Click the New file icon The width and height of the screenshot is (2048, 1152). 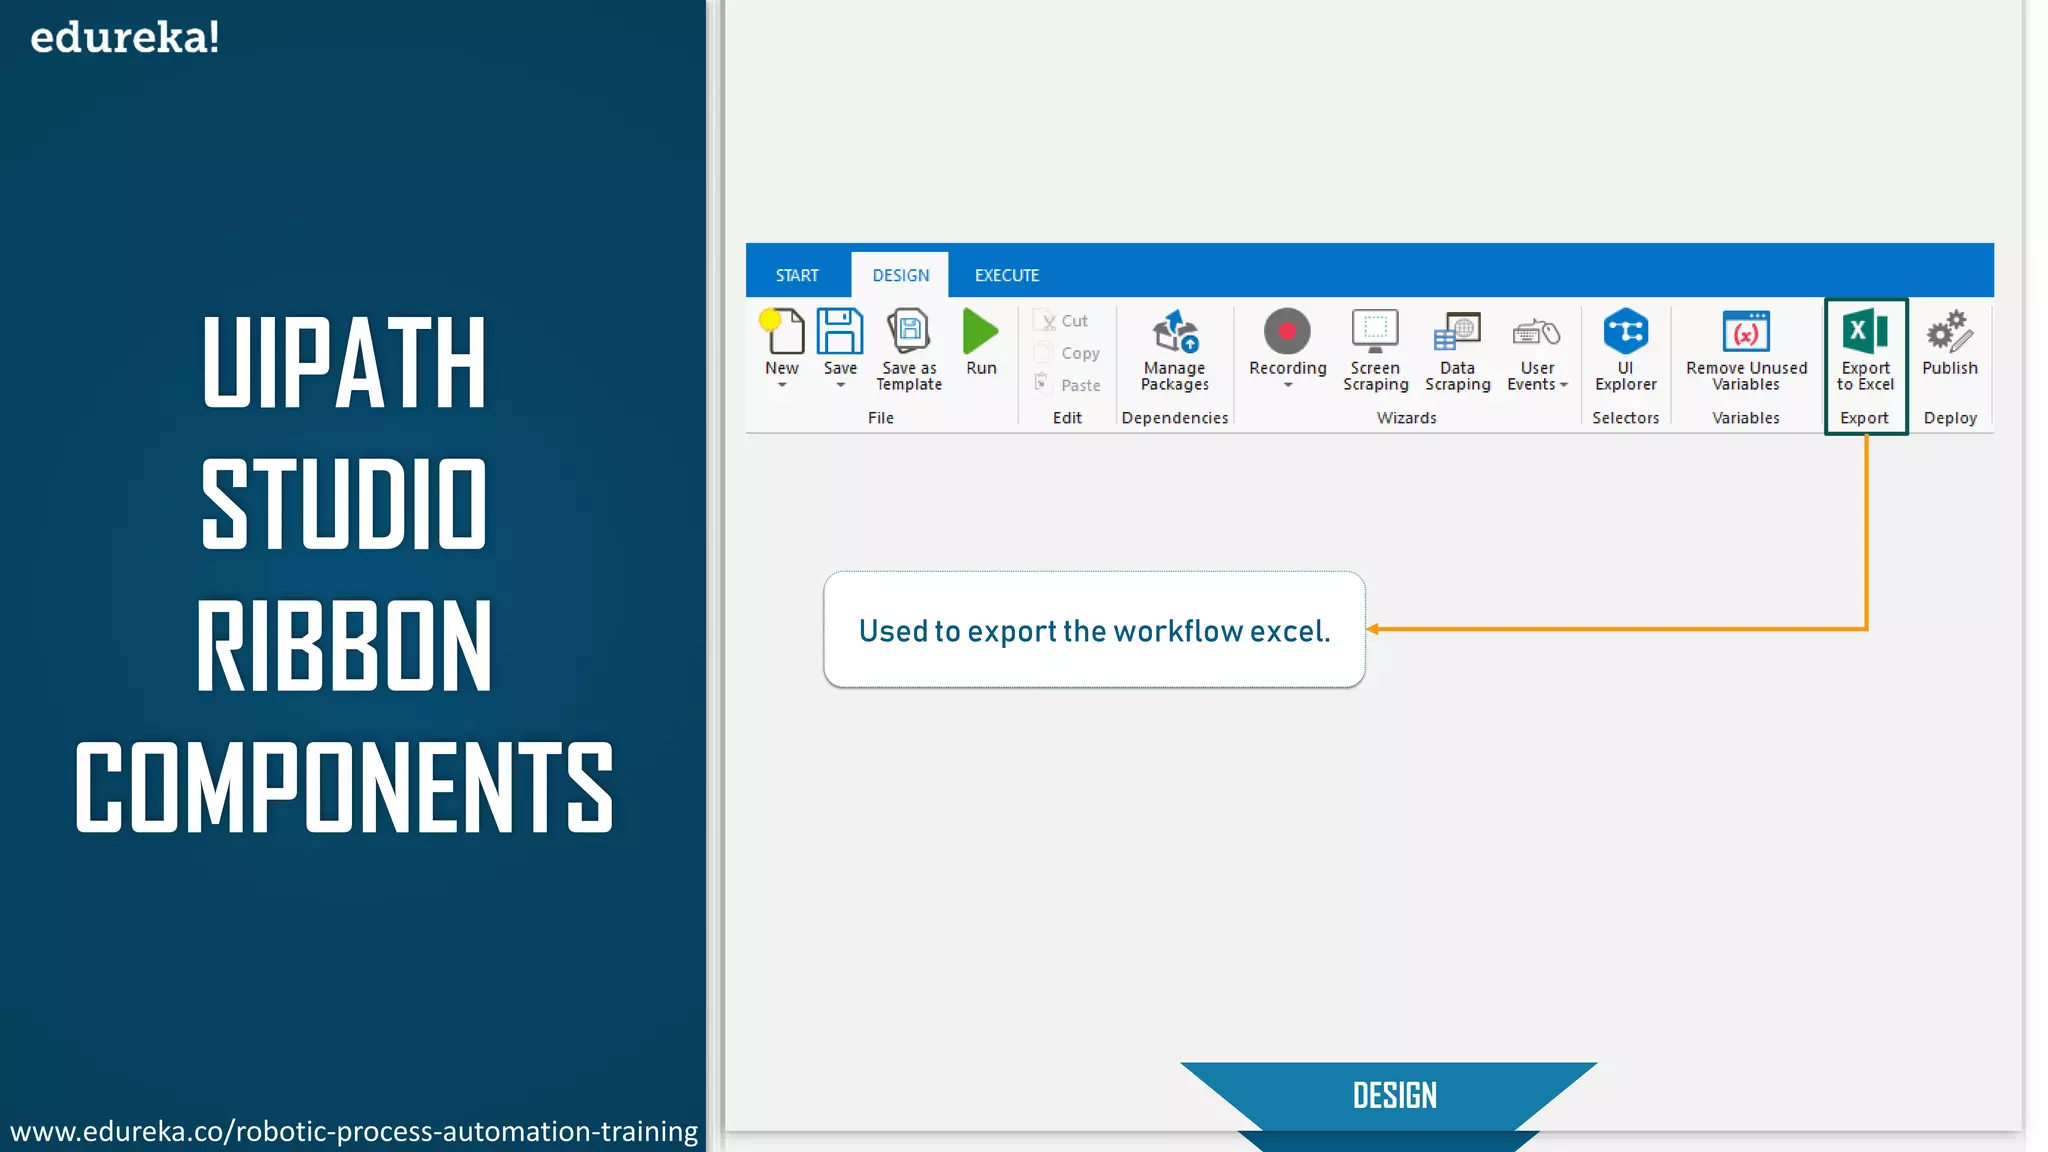(782, 332)
